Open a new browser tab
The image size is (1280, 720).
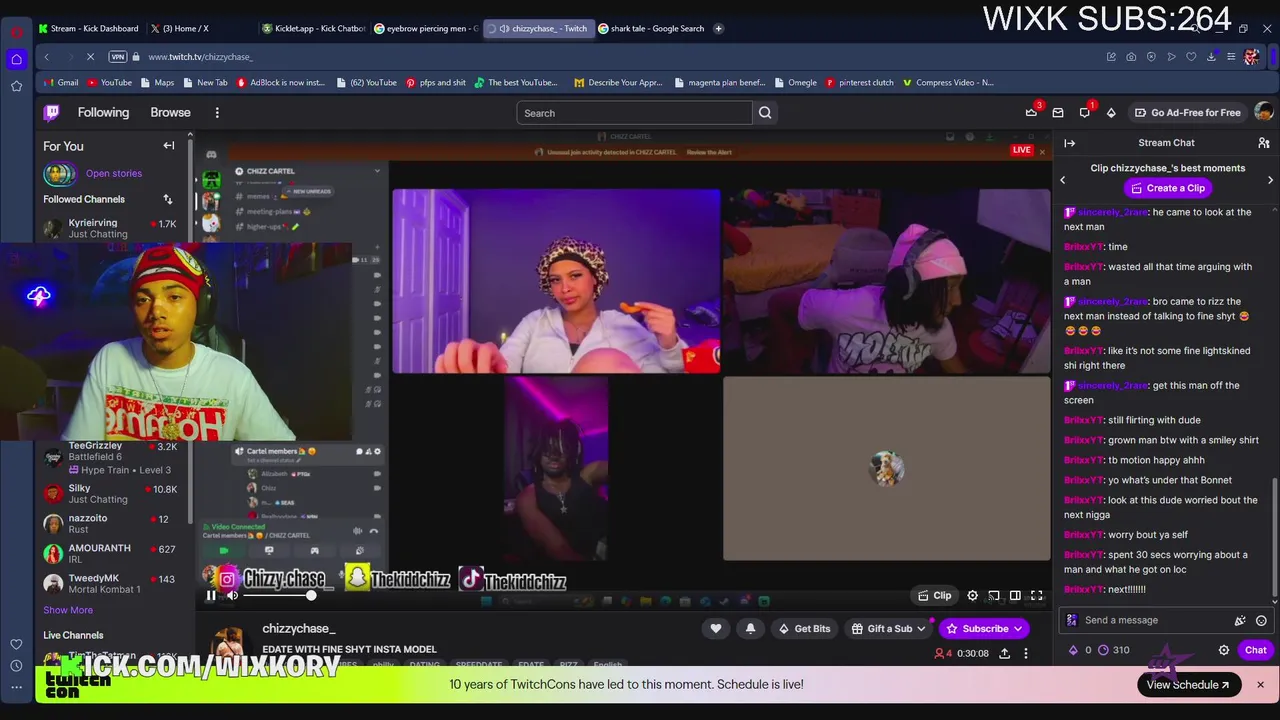pyautogui.click(x=718, y=28)
